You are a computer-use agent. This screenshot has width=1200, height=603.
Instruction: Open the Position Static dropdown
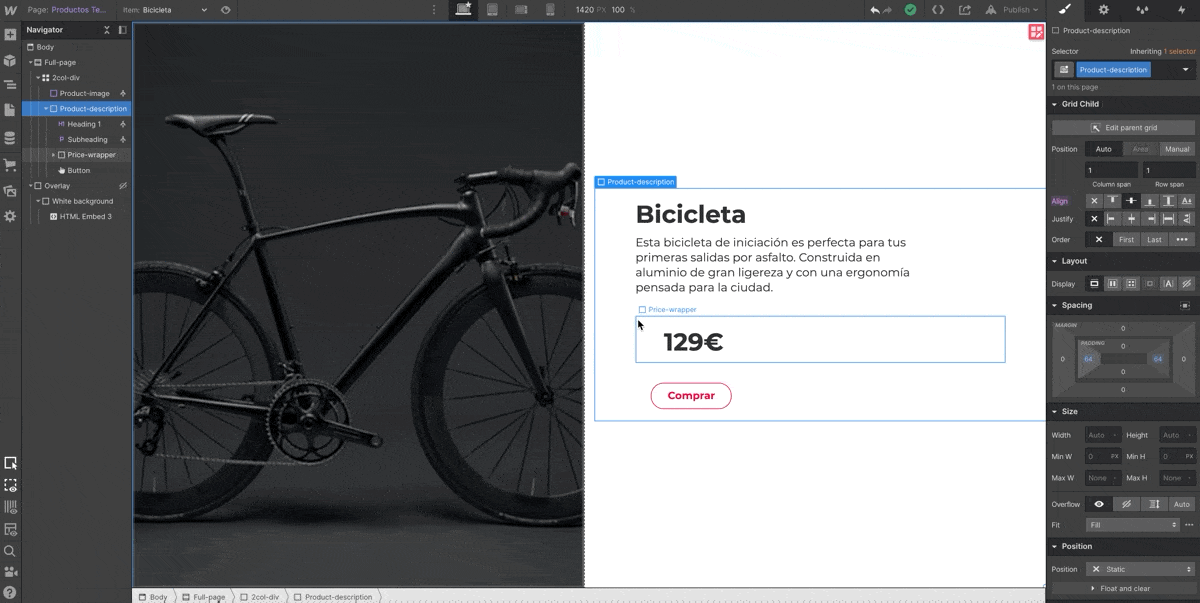tap(1140, 569)
